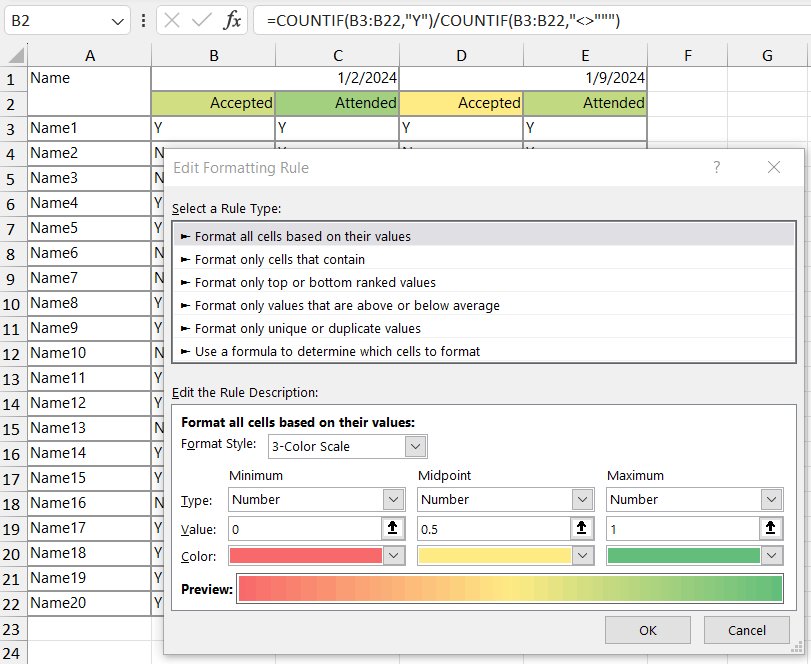The height and width of the screenshot is (664, 811).
Task: Click the color scale Preview gradient bar
Action: 510,588
